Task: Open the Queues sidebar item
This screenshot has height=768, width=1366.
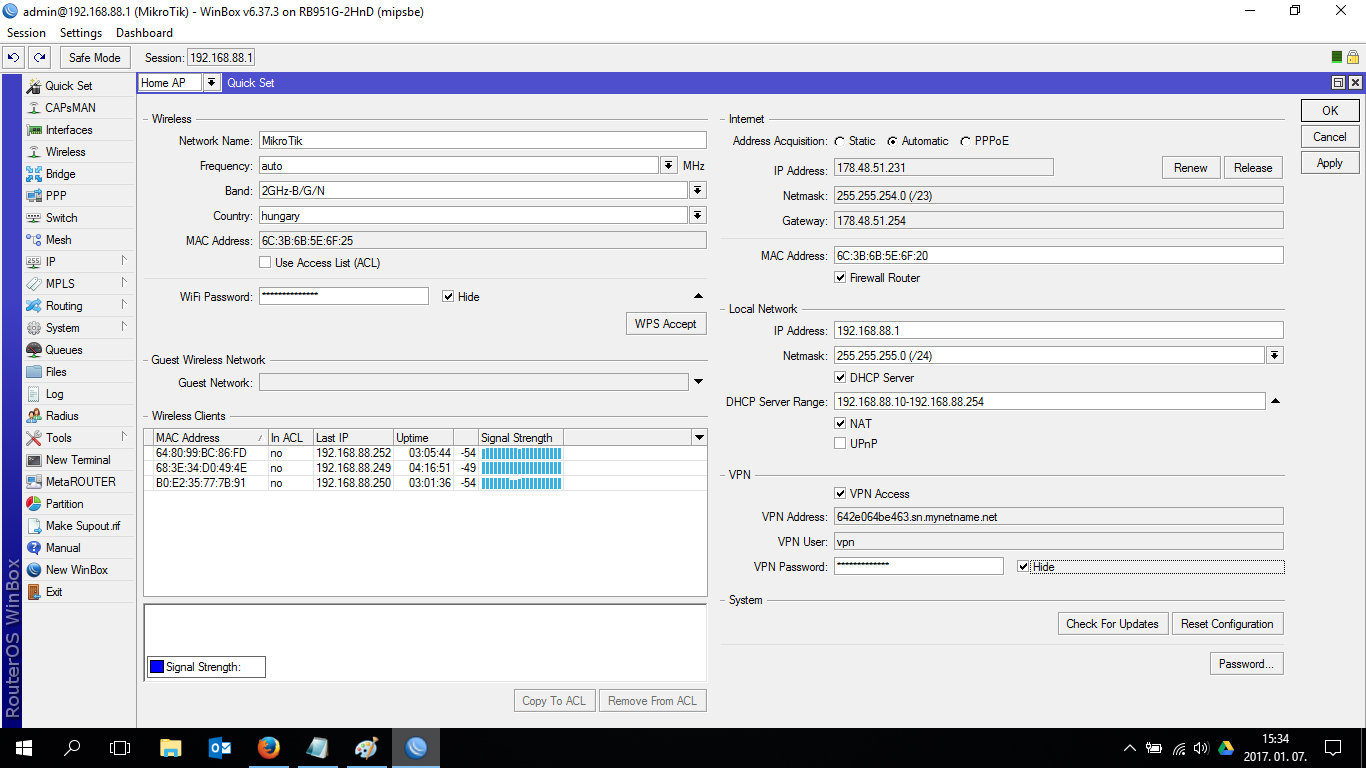Action: 64,350
